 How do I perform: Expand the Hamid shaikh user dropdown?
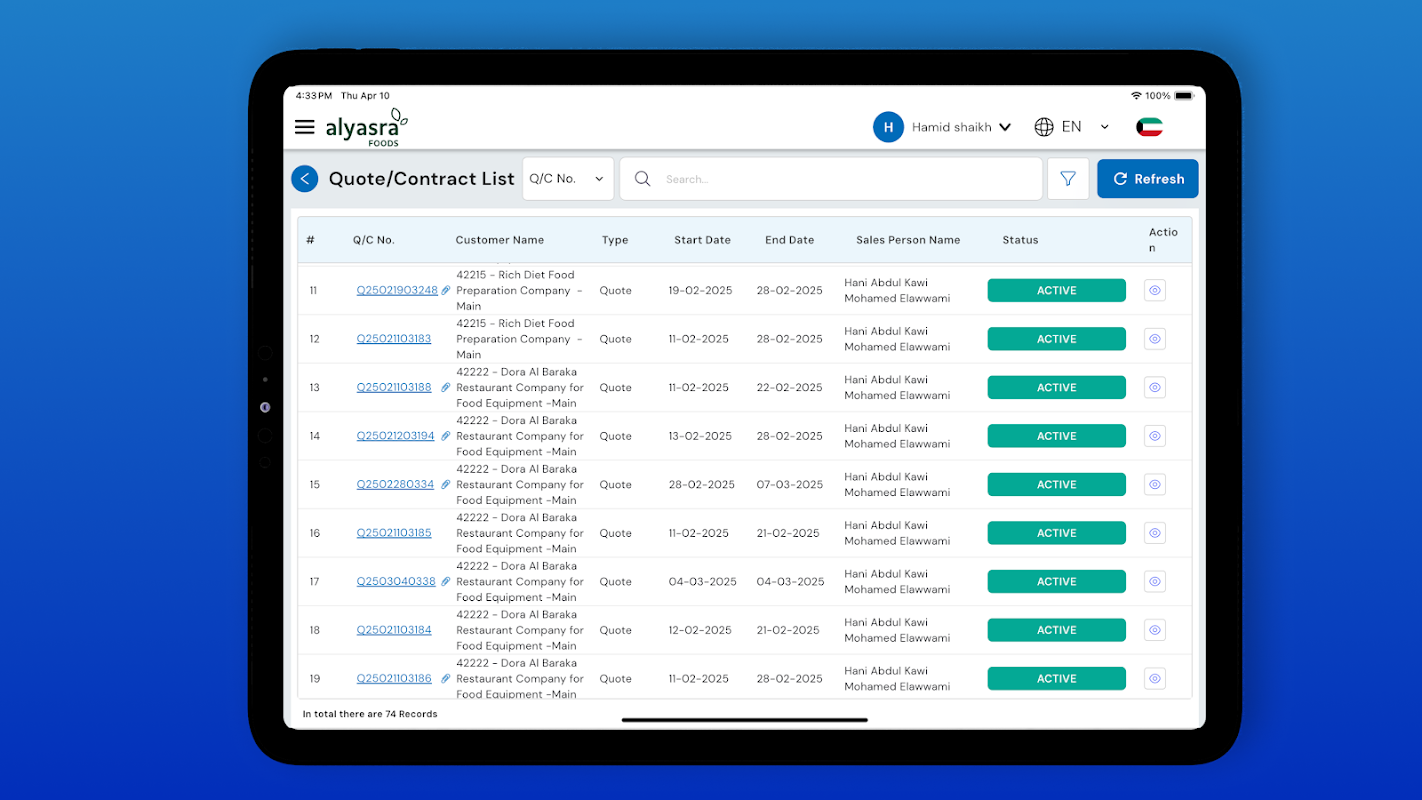point(1005,127)
